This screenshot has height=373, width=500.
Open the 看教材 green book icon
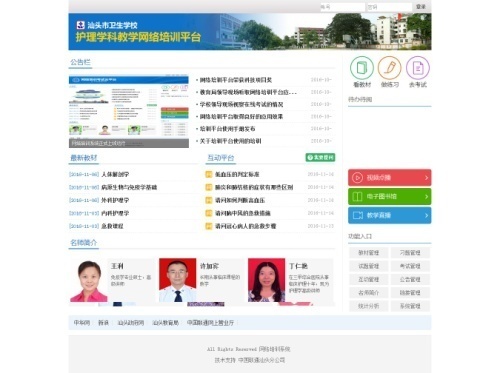pyautogui.click(x=362, y=68)
